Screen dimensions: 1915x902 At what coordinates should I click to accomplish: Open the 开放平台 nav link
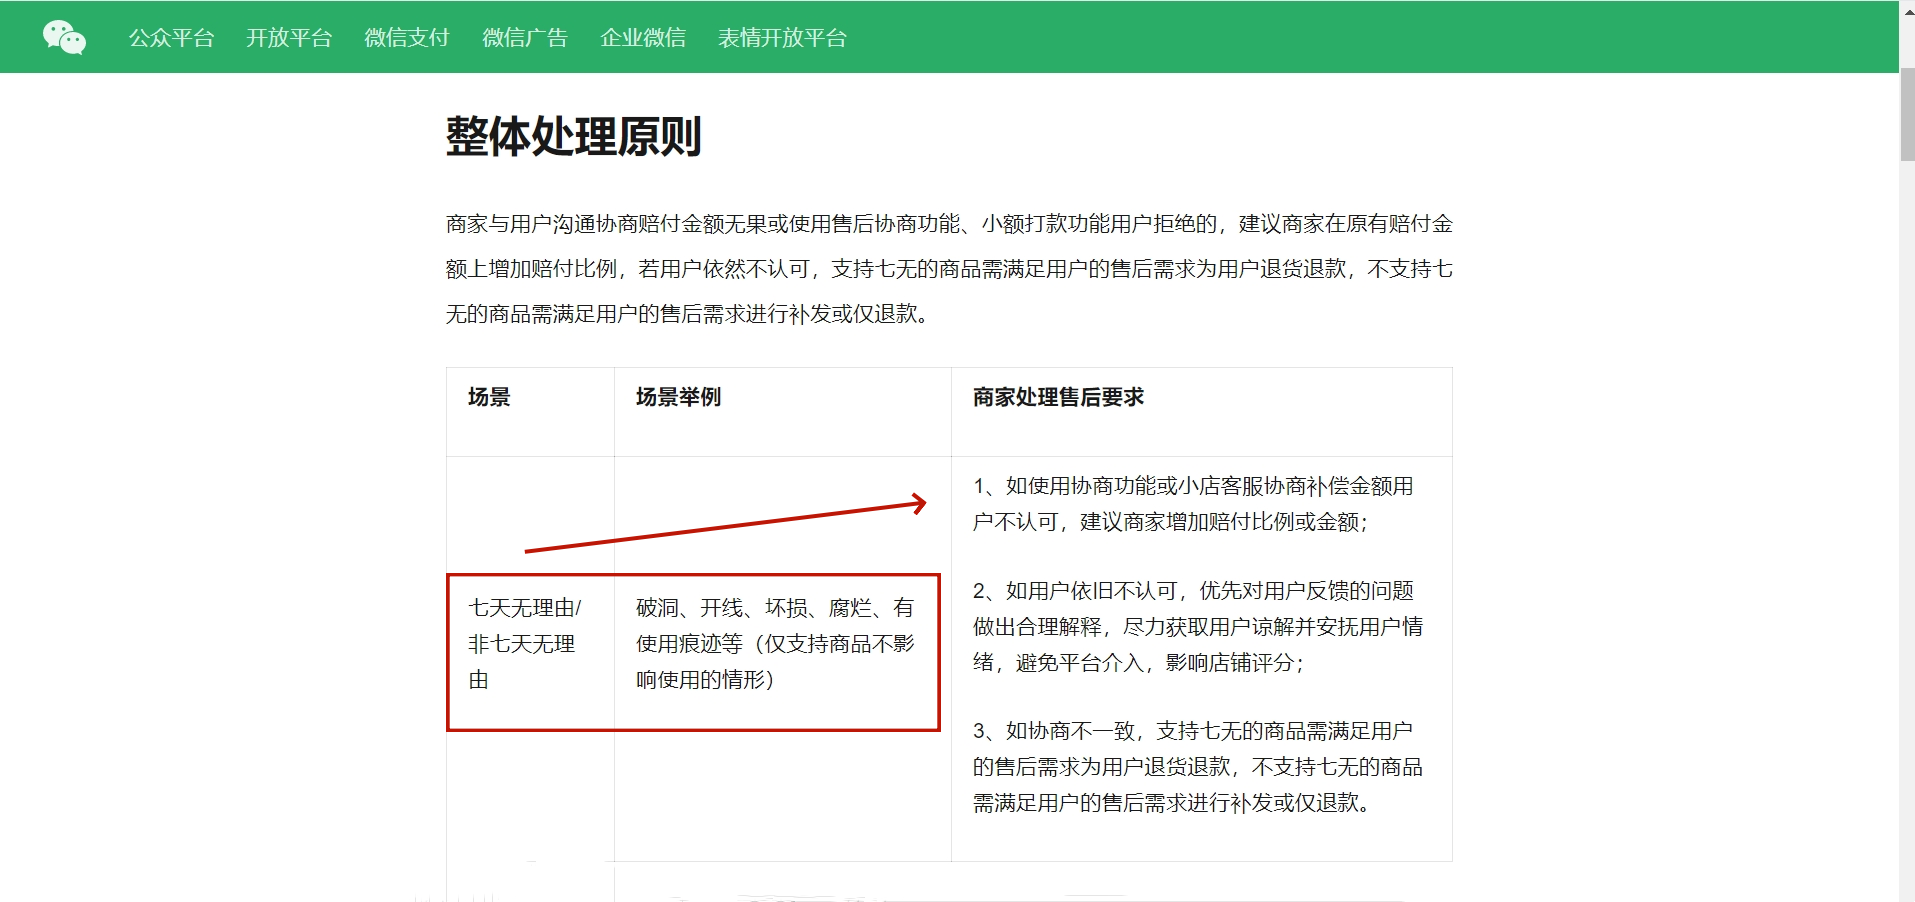(289, 38)
